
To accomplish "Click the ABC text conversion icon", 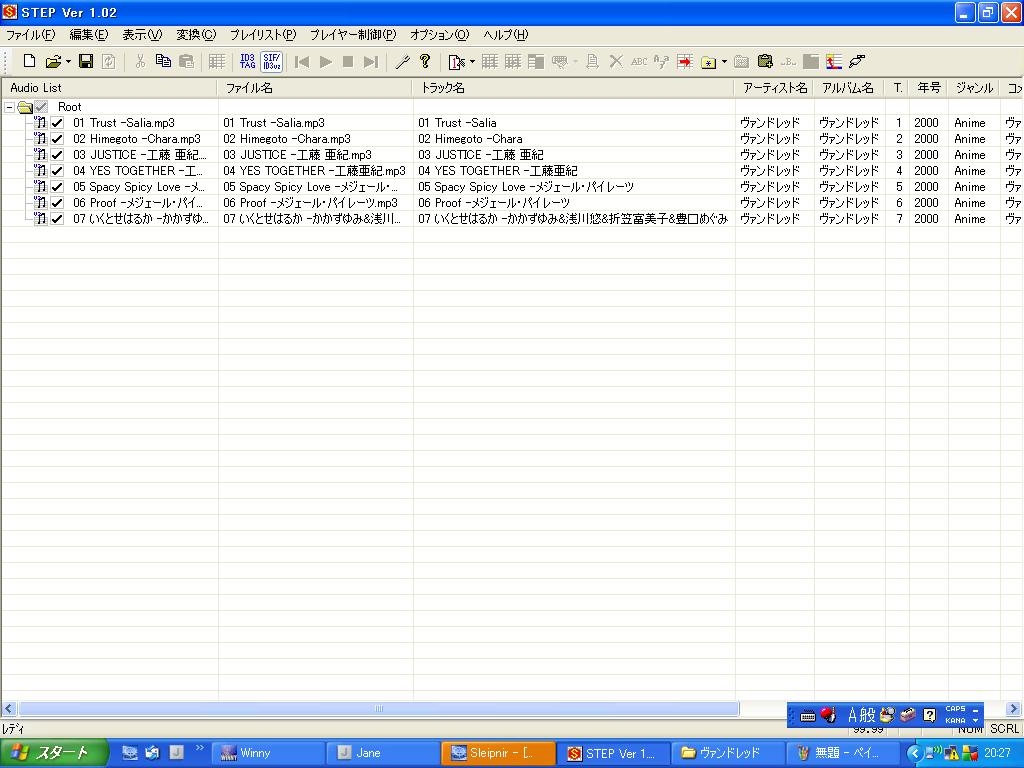I will click(x=639, y=61).
